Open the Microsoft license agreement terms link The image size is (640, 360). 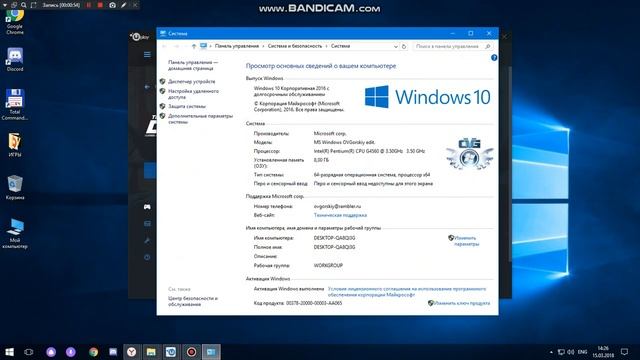(407, 291)
